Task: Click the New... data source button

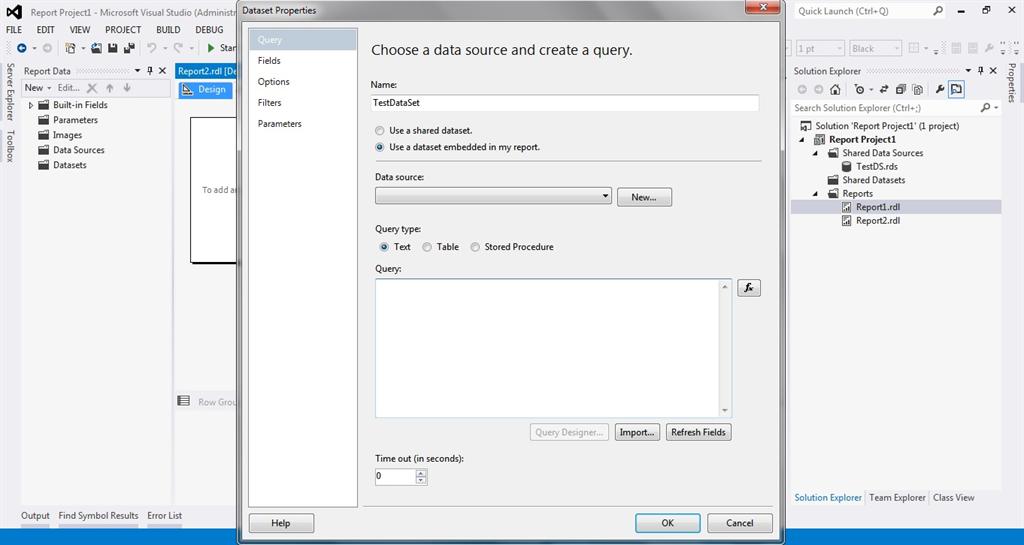Action: pos(643,197)
